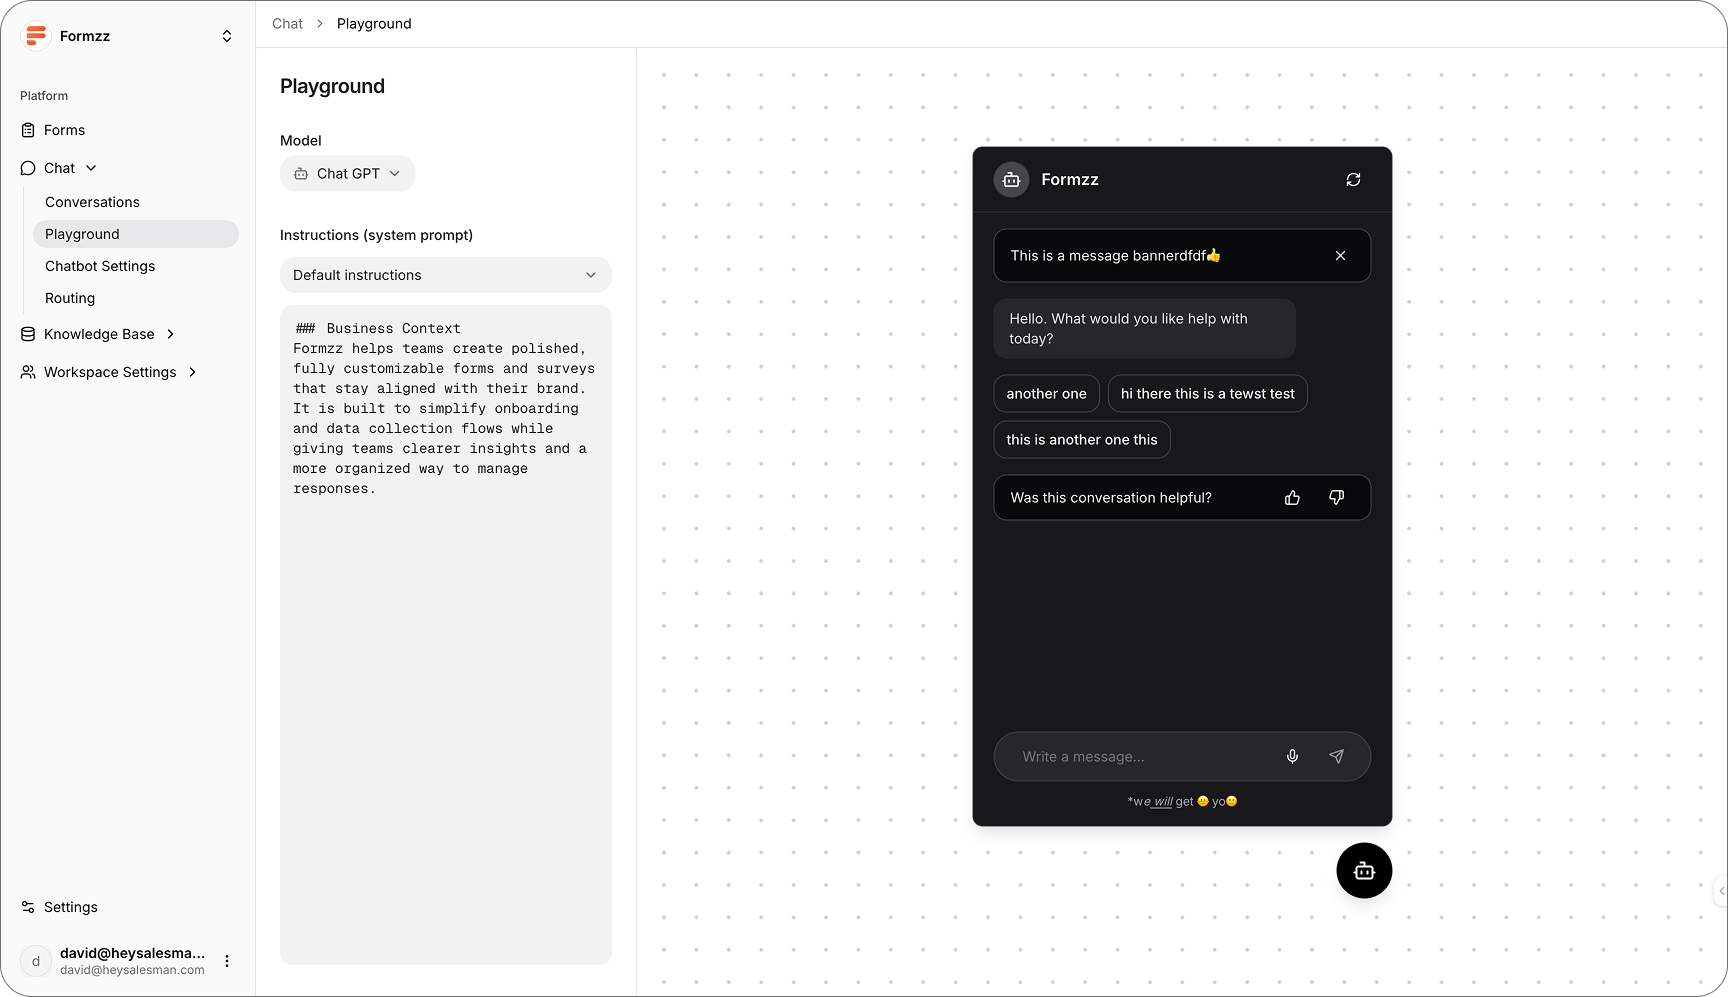Select the 'another one' suggestion chip
Viewport: 1728px width, 997px height.
1046,394
